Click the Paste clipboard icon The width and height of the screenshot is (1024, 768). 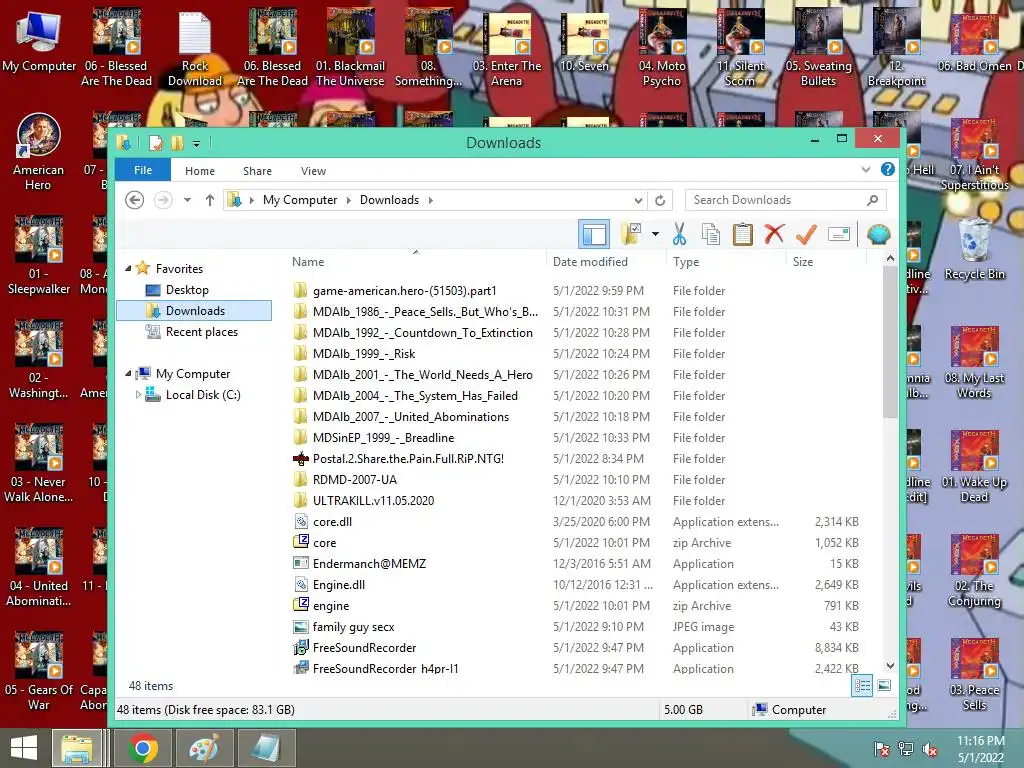pos(743,234)
